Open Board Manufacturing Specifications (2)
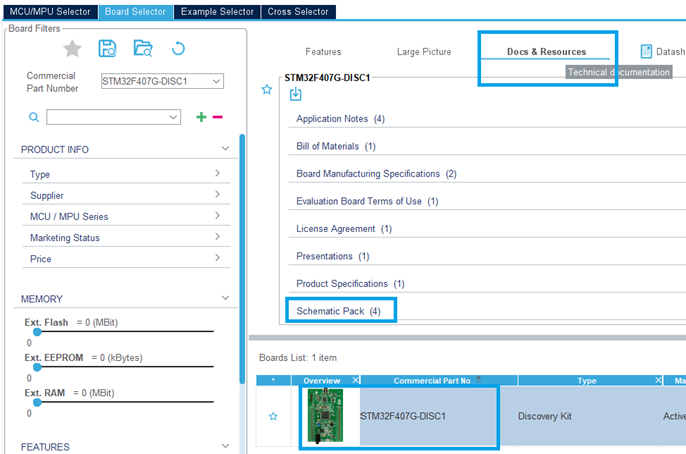Screen dimensions: 686x454 [x=376, y=174]
